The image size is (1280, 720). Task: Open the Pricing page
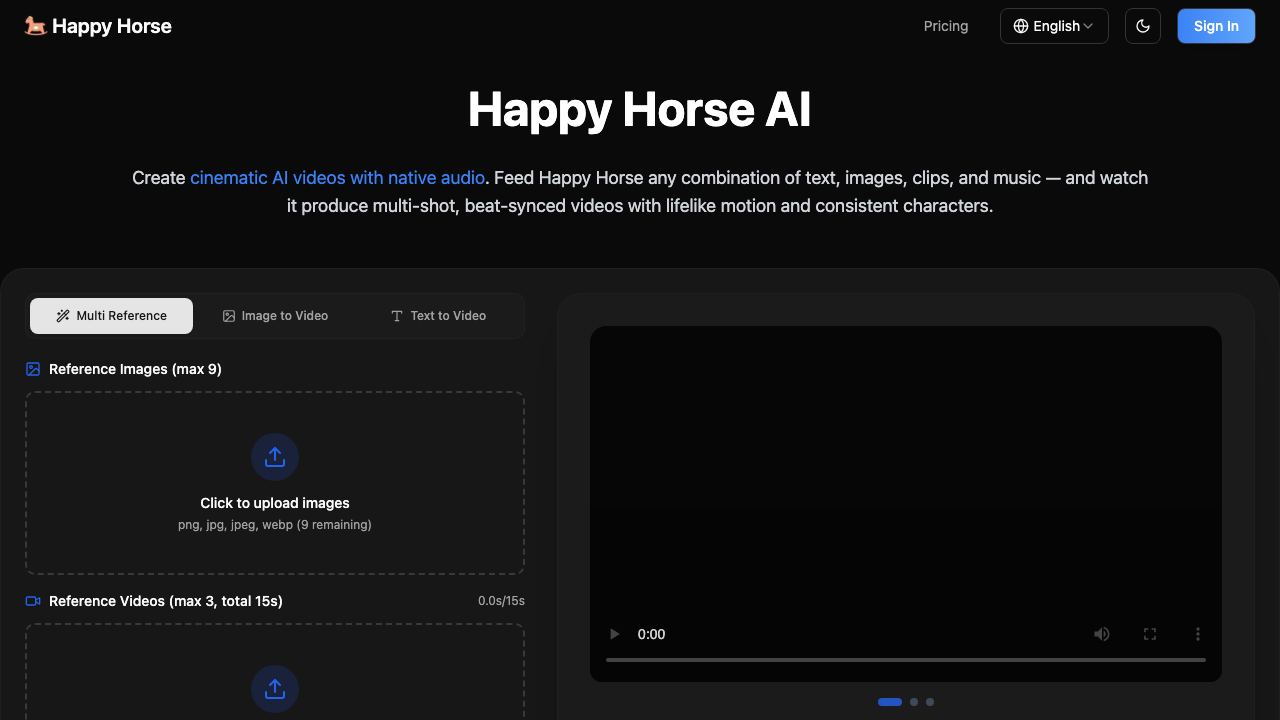pos(946,26)
